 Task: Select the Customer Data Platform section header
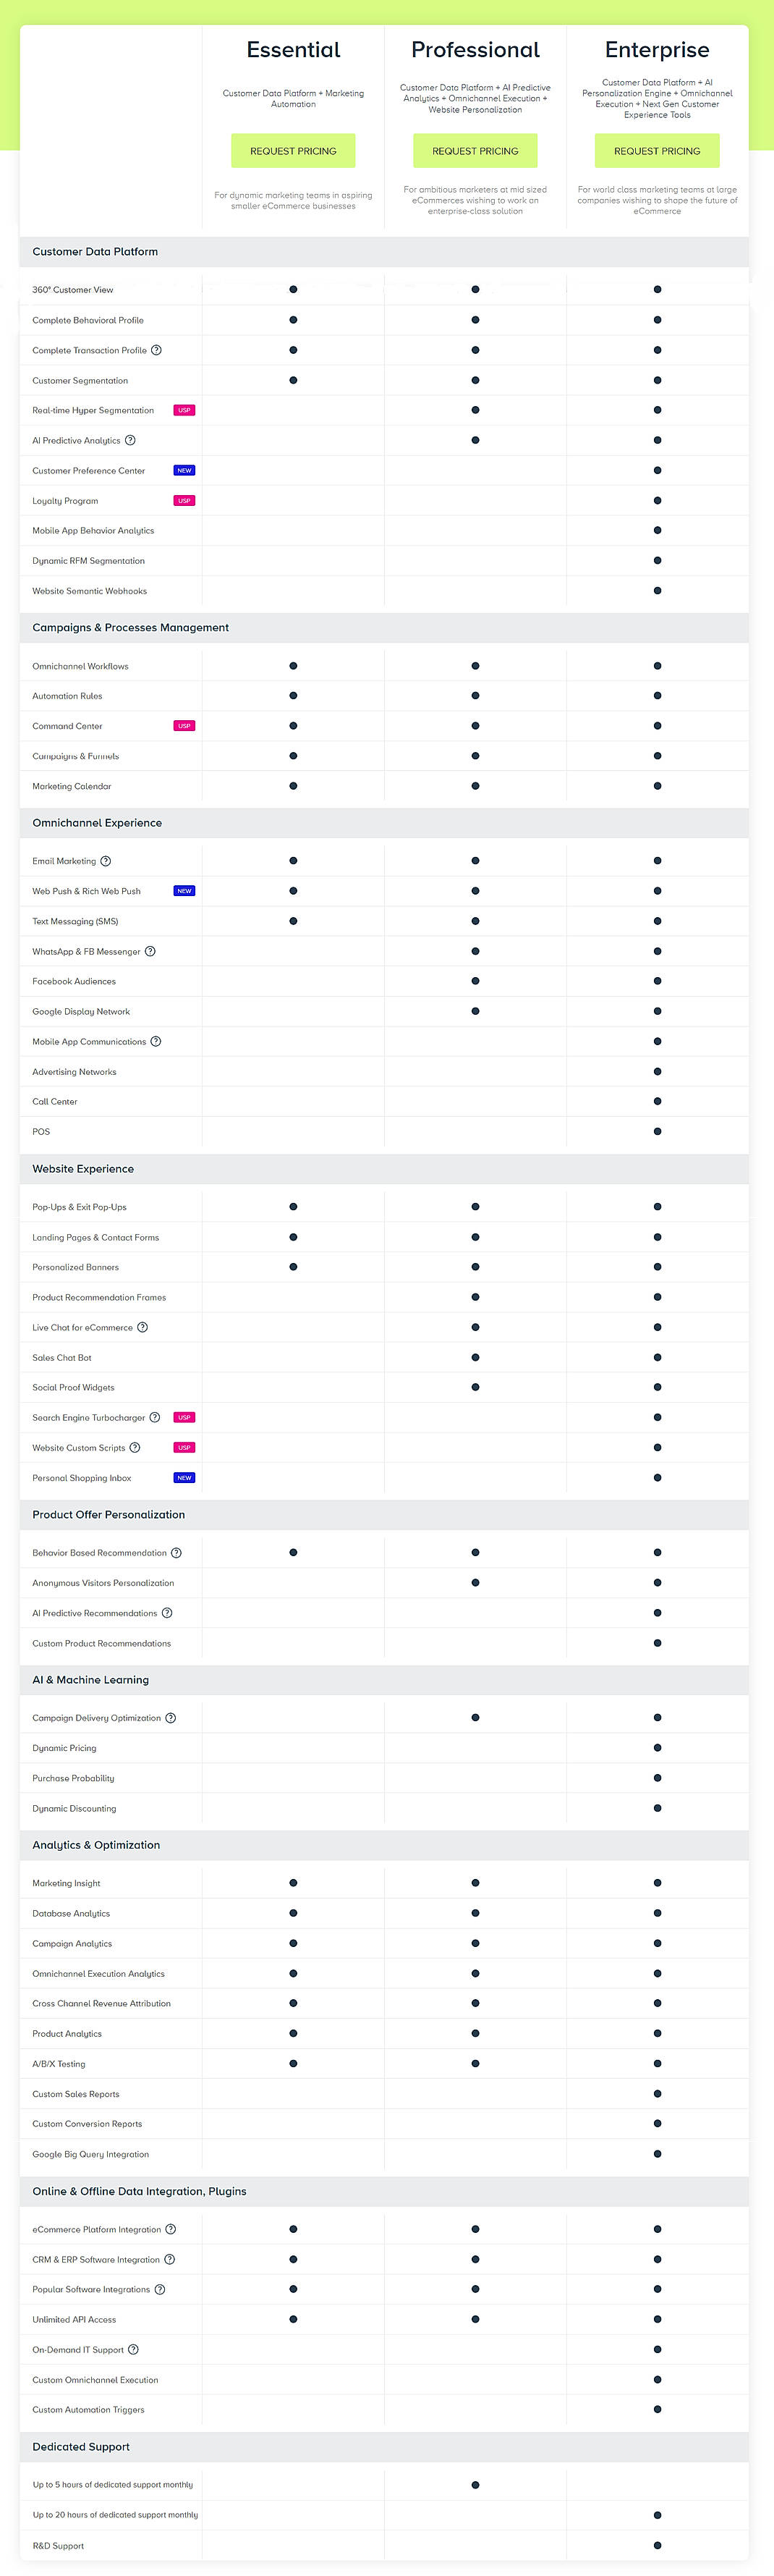coord(95,252)
